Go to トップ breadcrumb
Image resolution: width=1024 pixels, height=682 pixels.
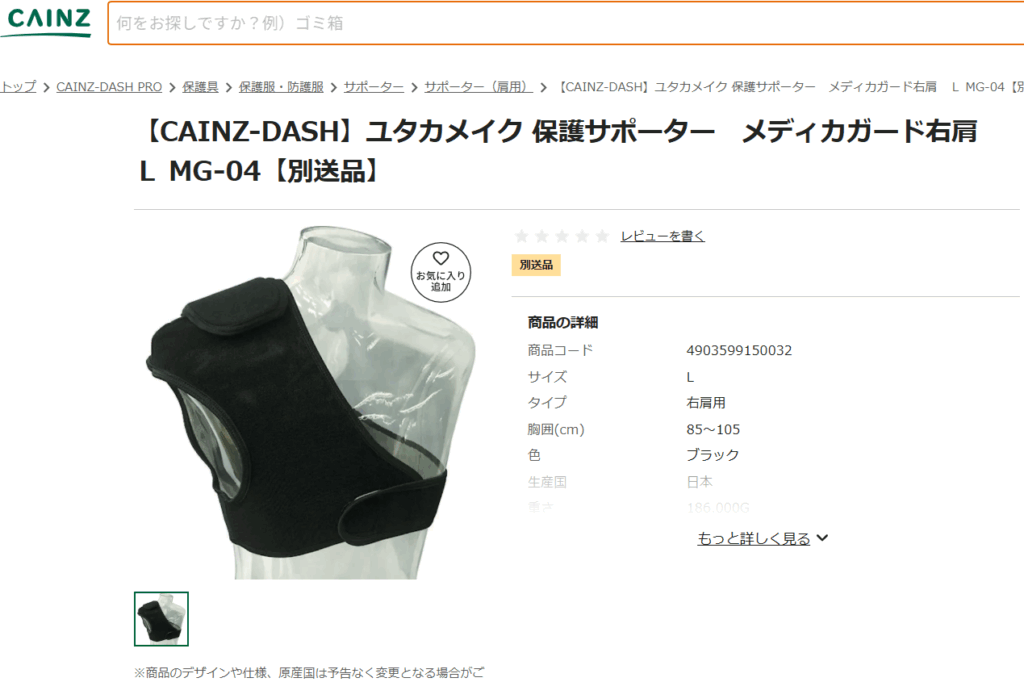[18, 86]
